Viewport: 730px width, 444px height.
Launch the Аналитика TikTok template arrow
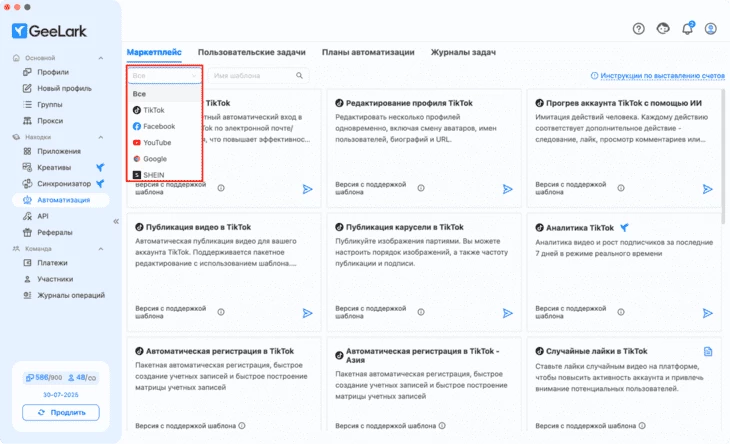[707, 313]
